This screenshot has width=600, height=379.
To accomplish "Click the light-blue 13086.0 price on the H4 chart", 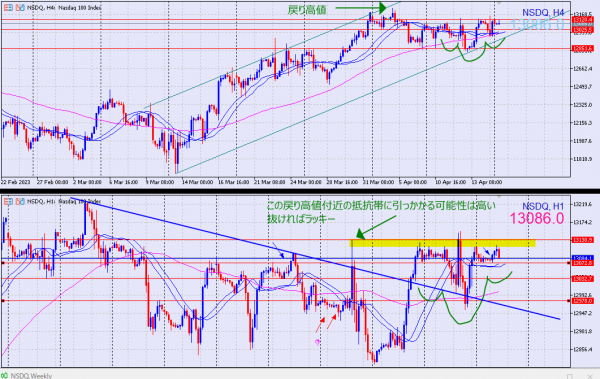I will pyautogui.click(x=537, y=25).
